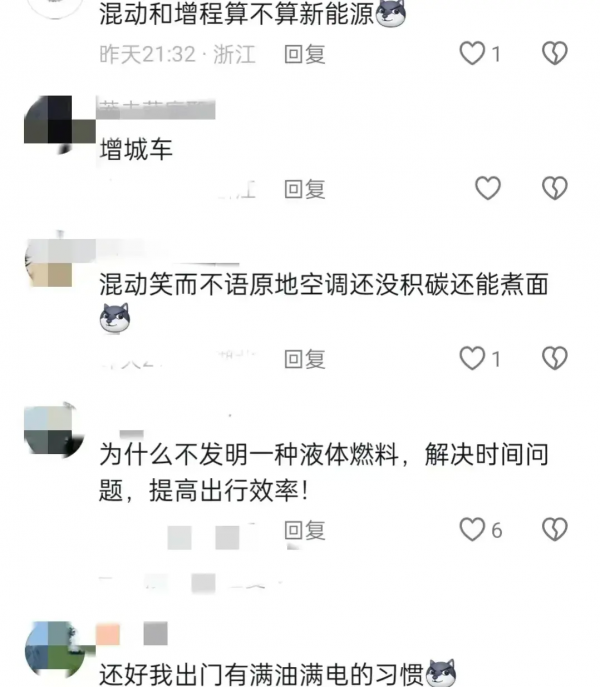Like the 增城车 comment
Viewport: 600px width, 687px height.
(x=488, y=188)
